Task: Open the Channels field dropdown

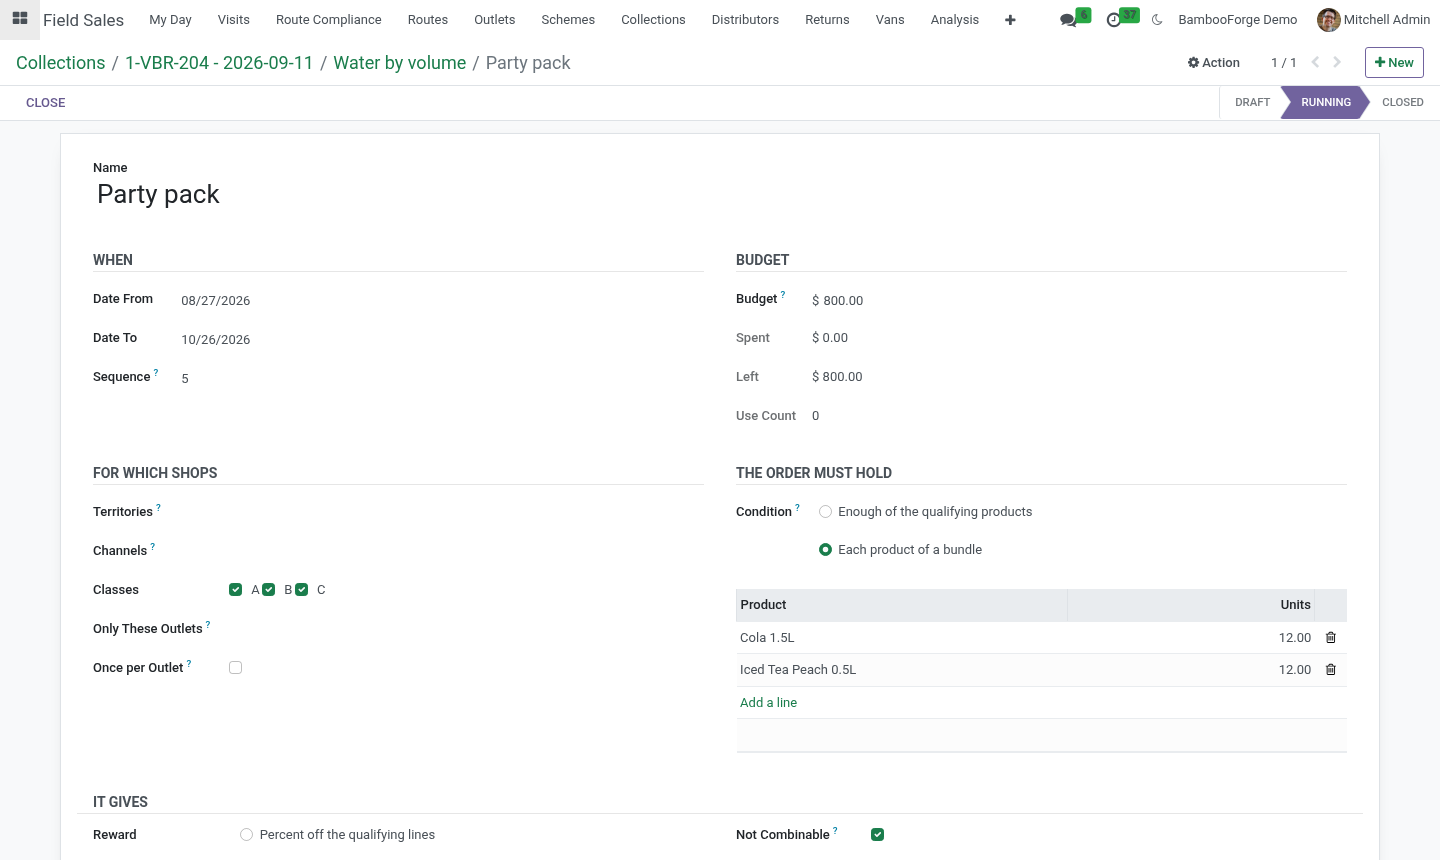Action: point(465,551)
